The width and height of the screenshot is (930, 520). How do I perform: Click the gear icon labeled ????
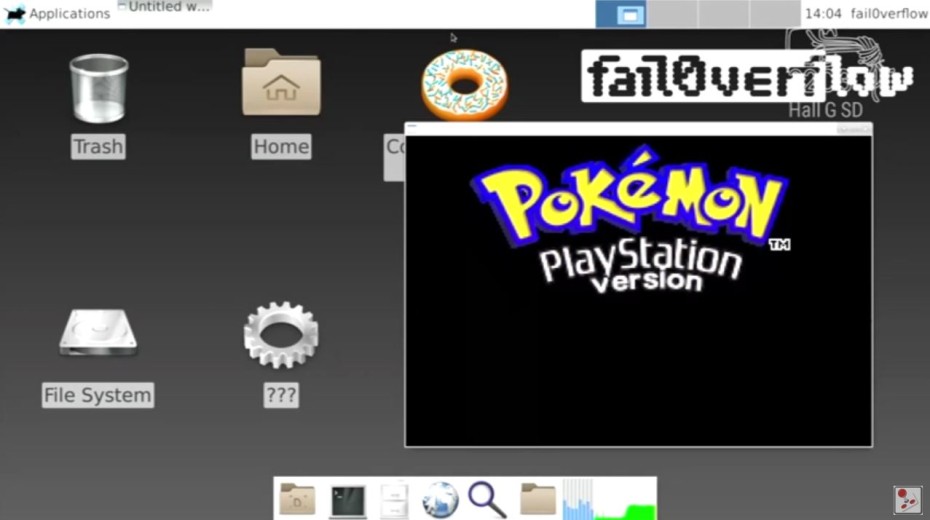click(281, 336)
